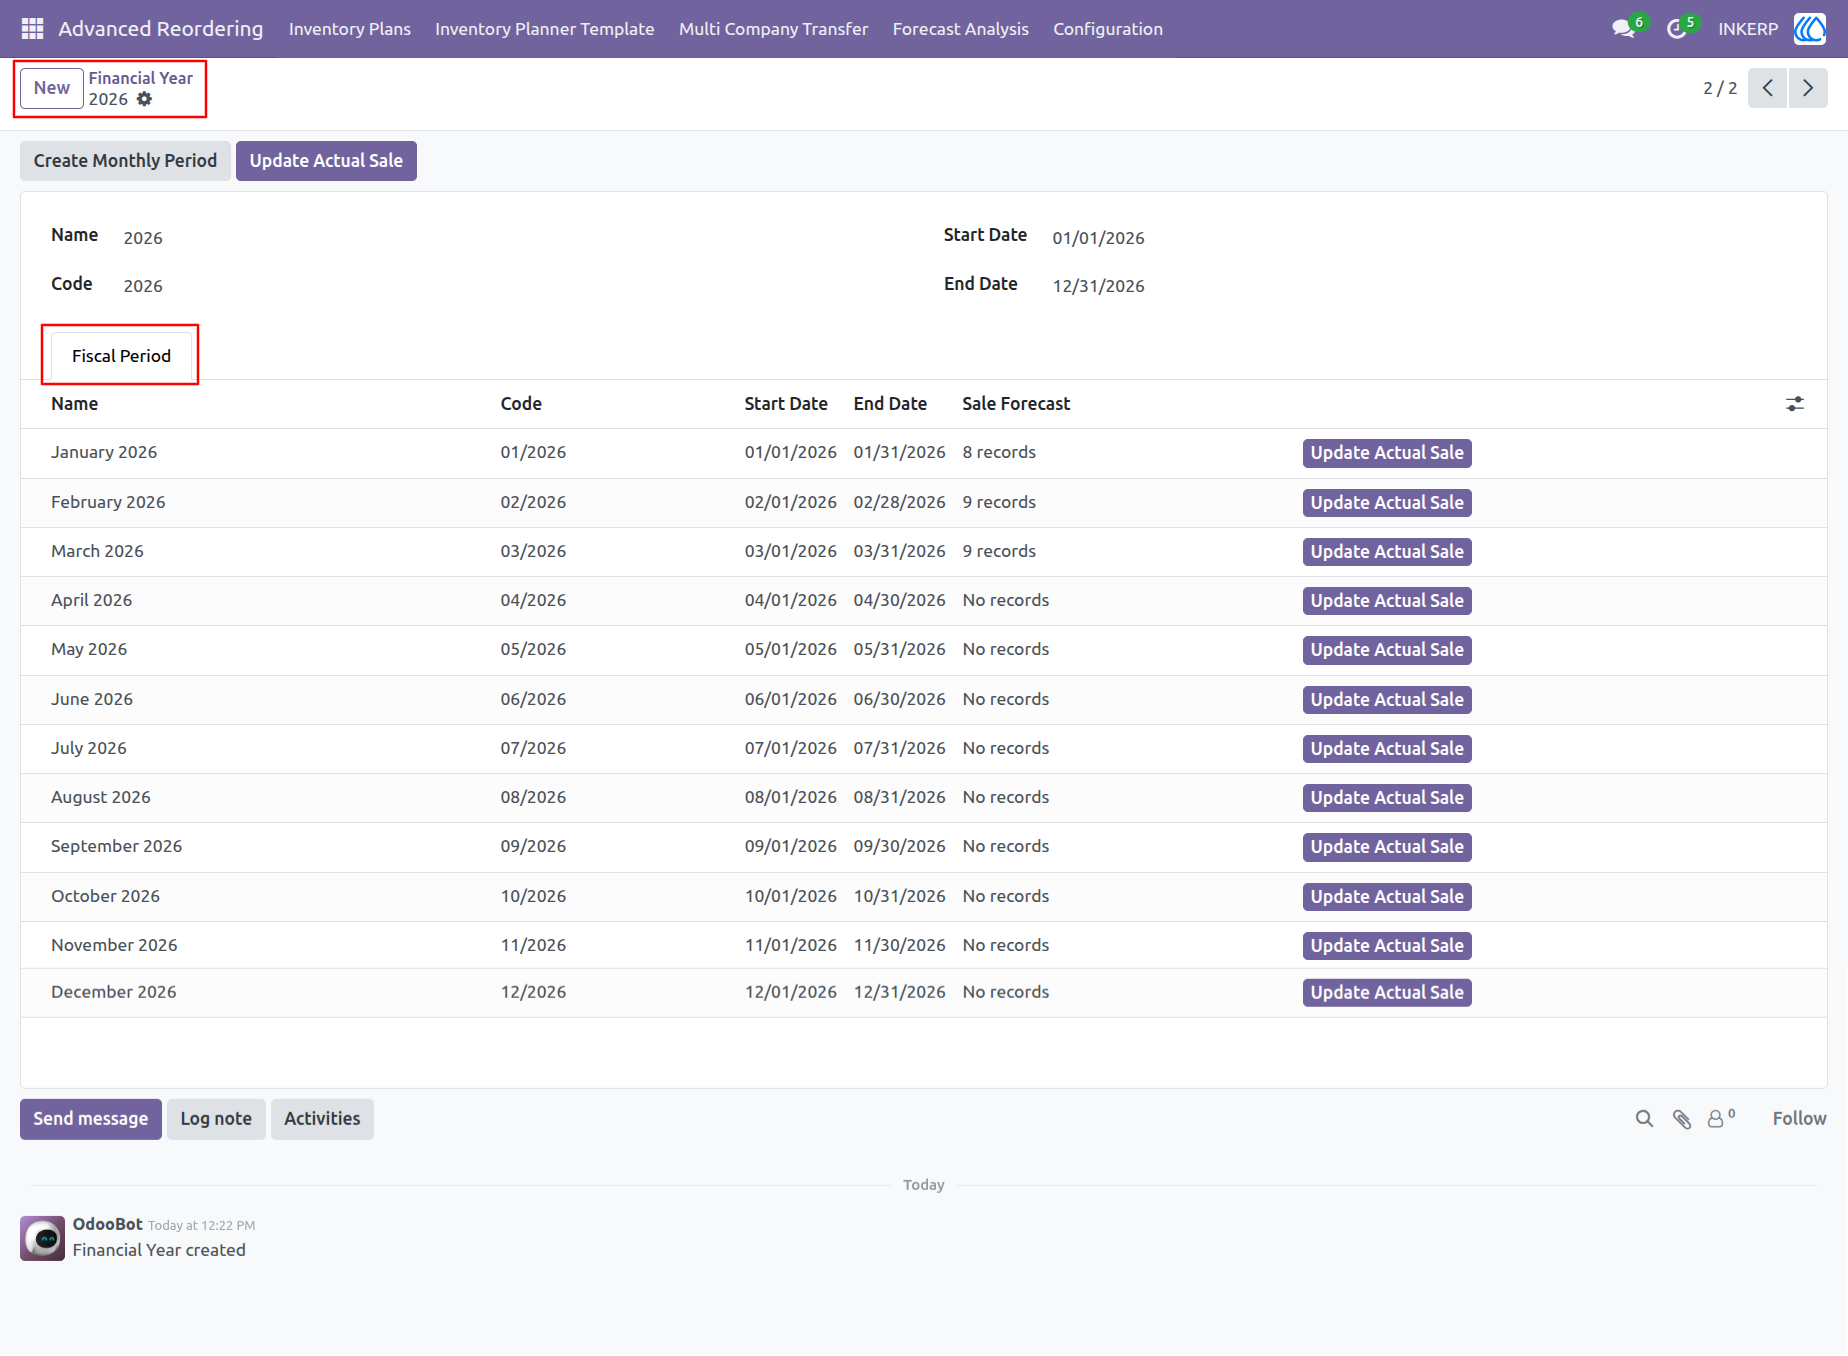Viewport: 1848px width, 1356px height.
Task: Open the apps grid menu icon
Action: pos(32,29)
